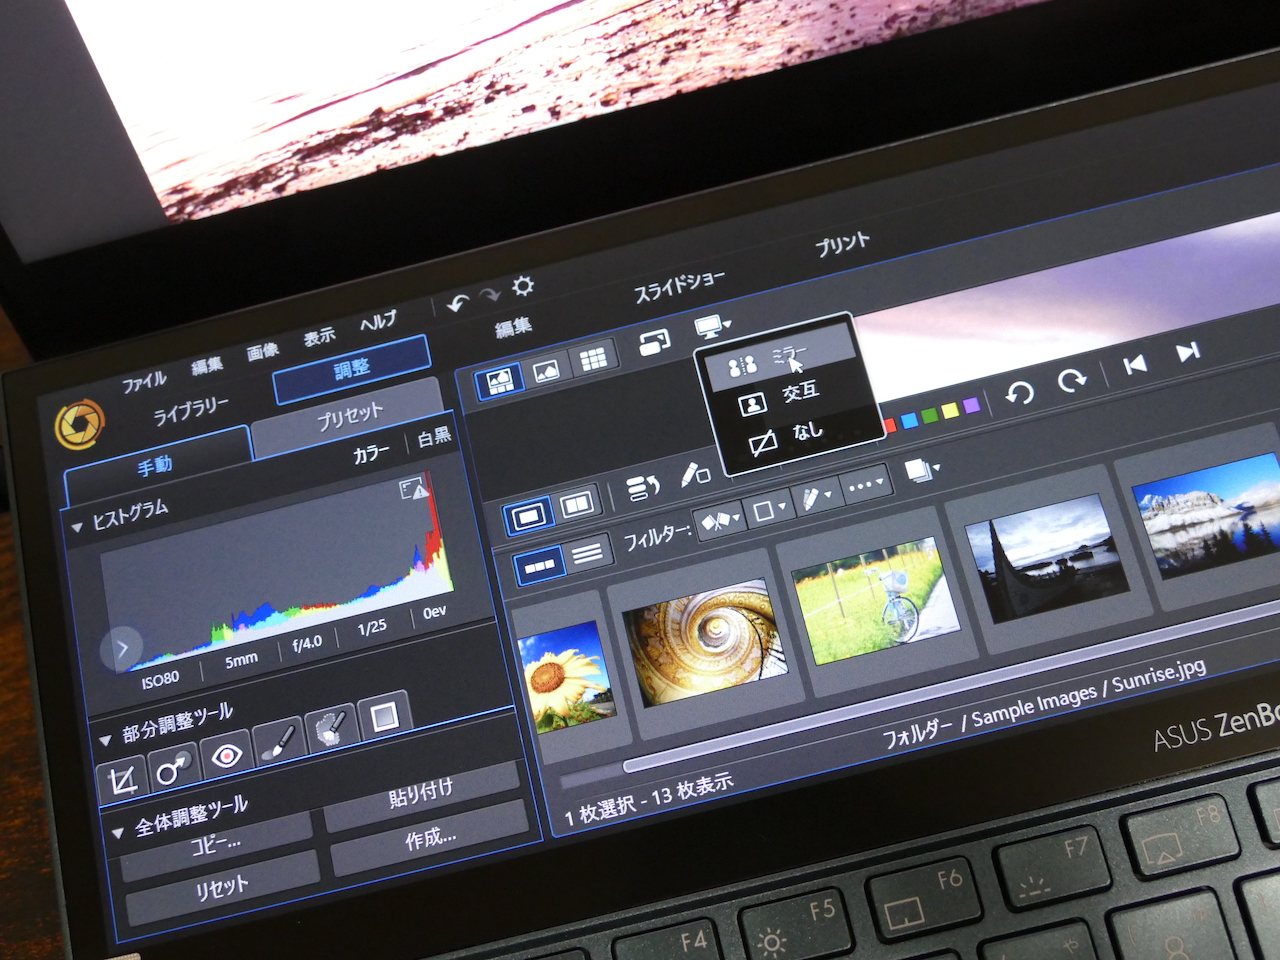Rotate photo right with clockwise icon
This screenshot has height=960, width=1280.
click(x=1071, y=381)
